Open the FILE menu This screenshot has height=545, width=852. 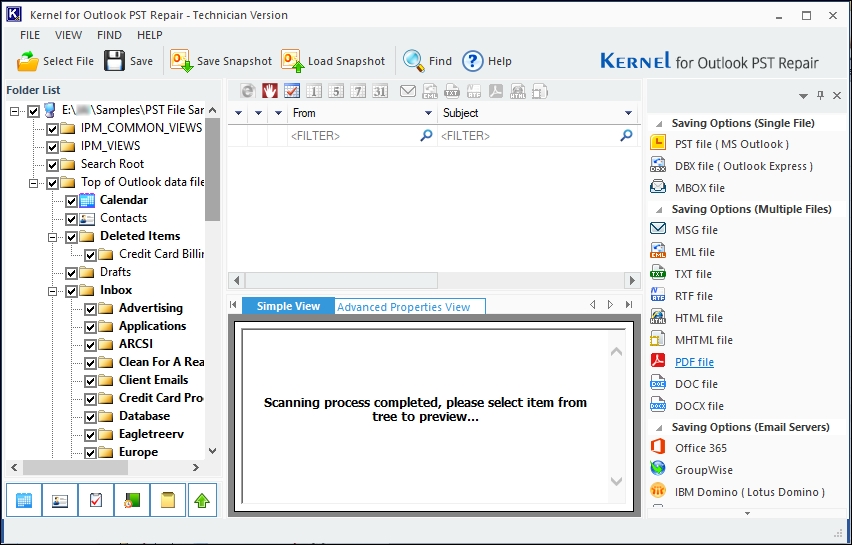[x=30, y=35]
